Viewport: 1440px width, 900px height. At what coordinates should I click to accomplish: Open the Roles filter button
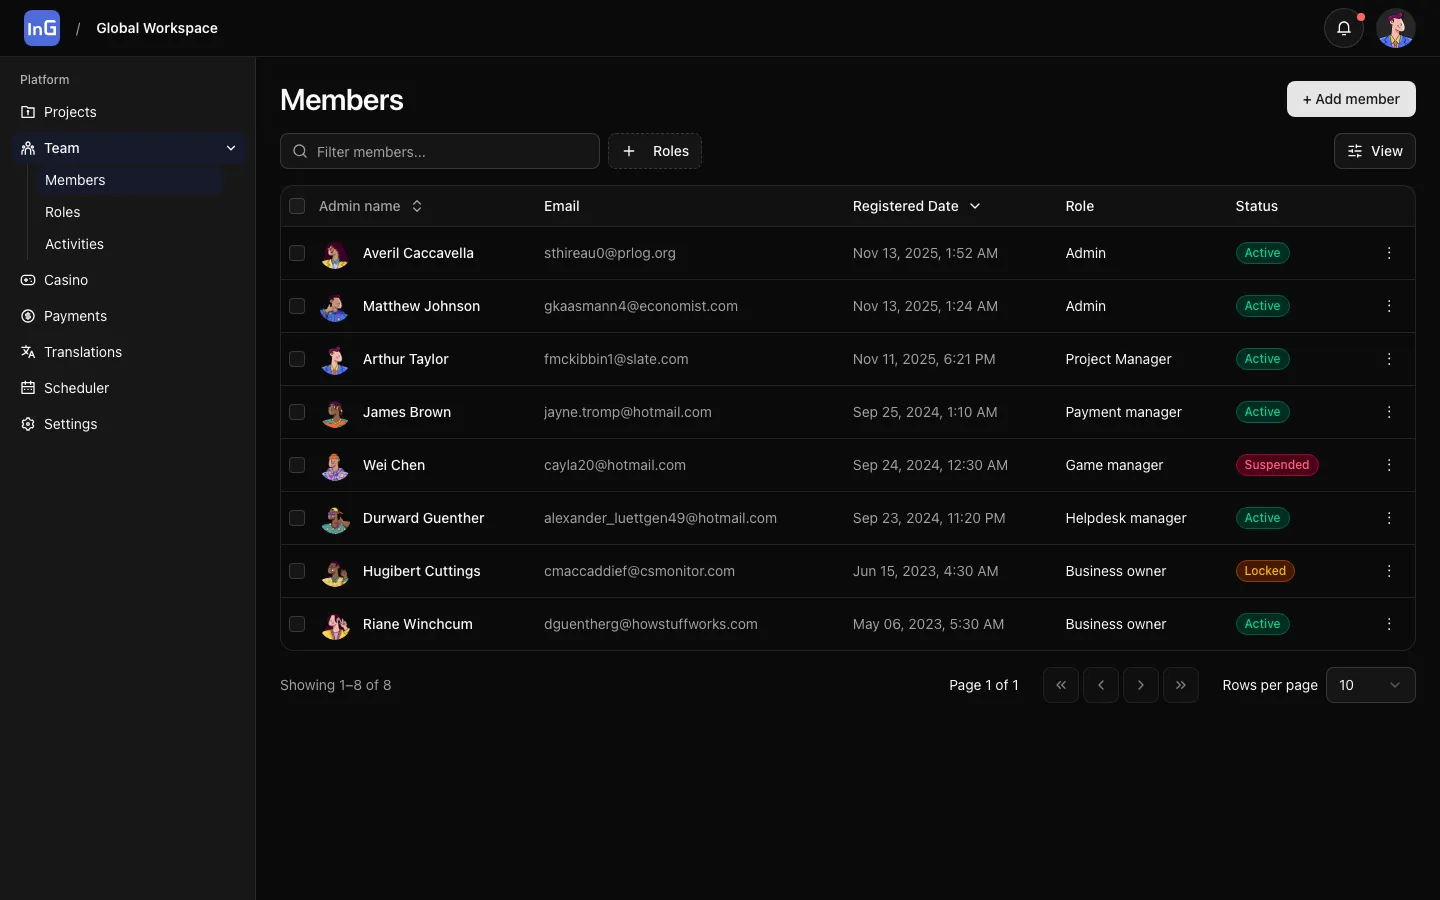[x=655, y=151]
